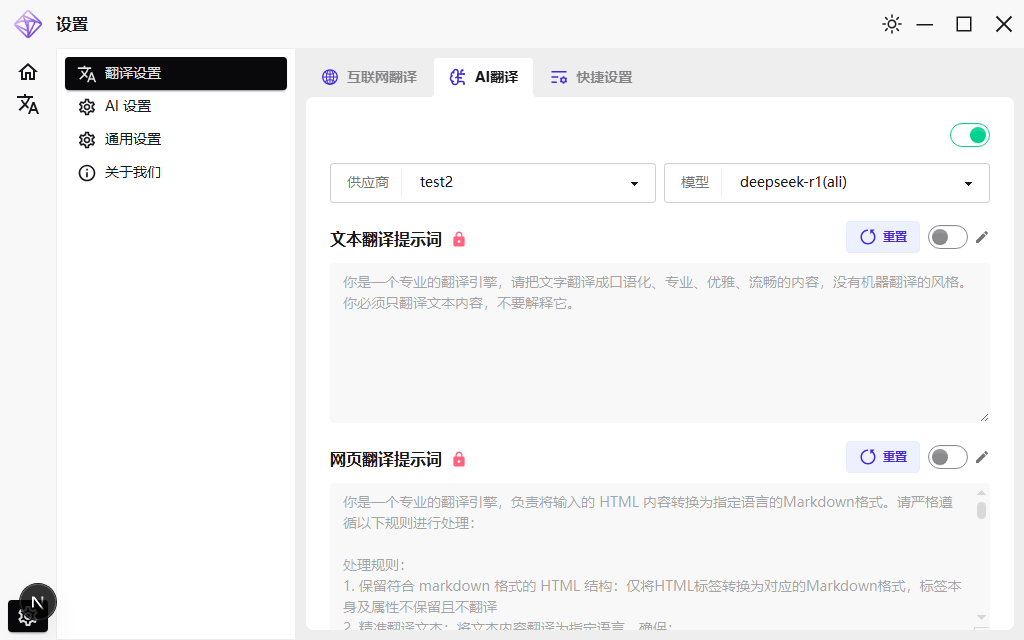Switch to the 快捷设置 tab
The width and height of the screenshot is (1024, 640).
pyautogui.click(x=590, y=76)
